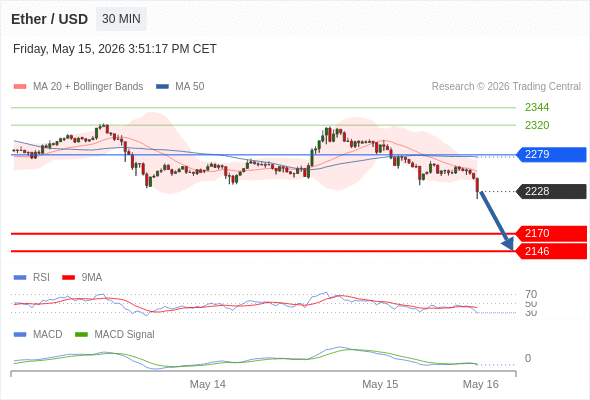Click the May 14 date axis label

pos(208,384)
